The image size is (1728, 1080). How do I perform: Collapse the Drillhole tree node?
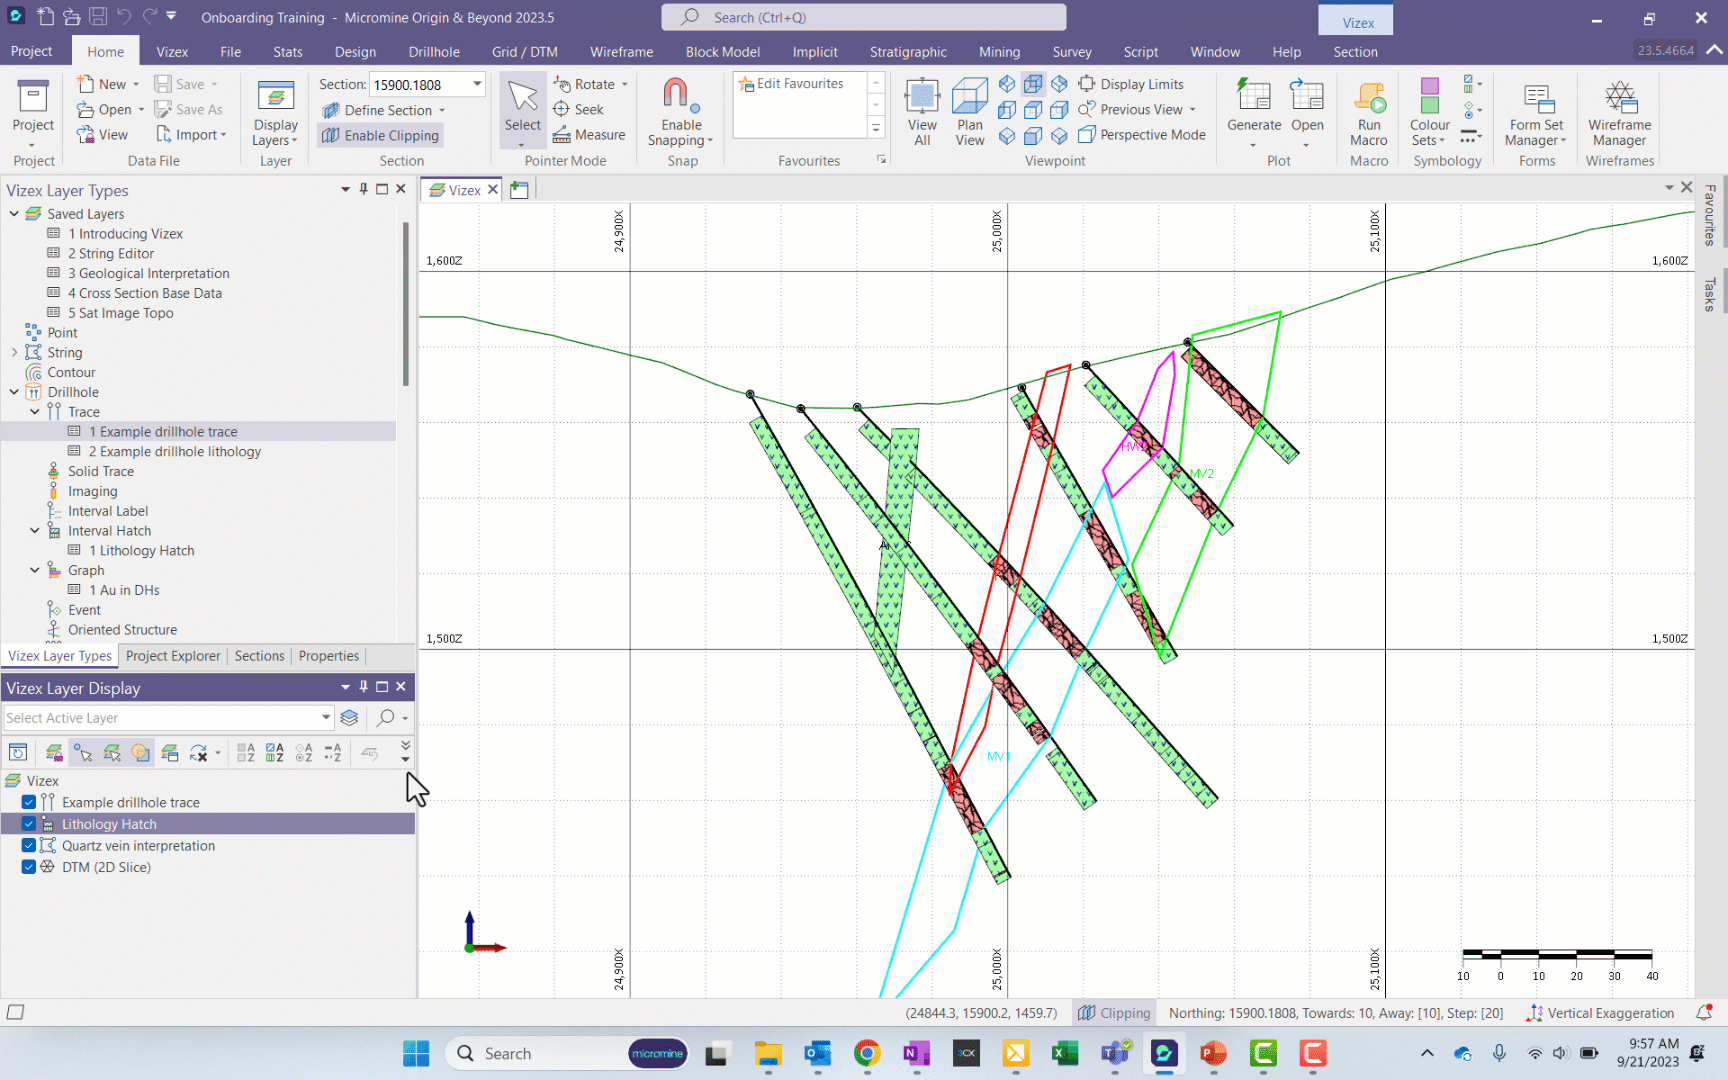tap(14, 392)
